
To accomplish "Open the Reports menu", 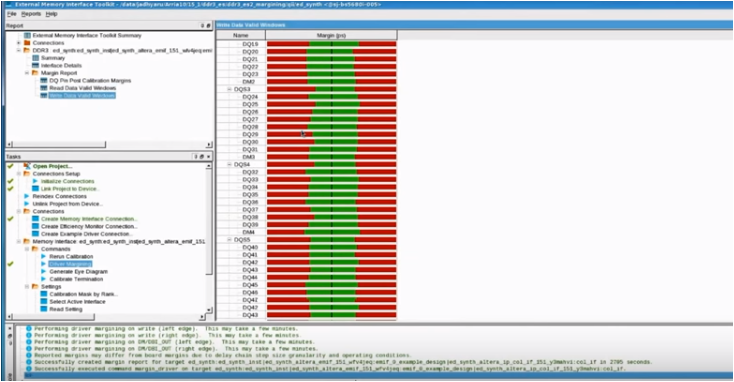I will click(31, 14).
